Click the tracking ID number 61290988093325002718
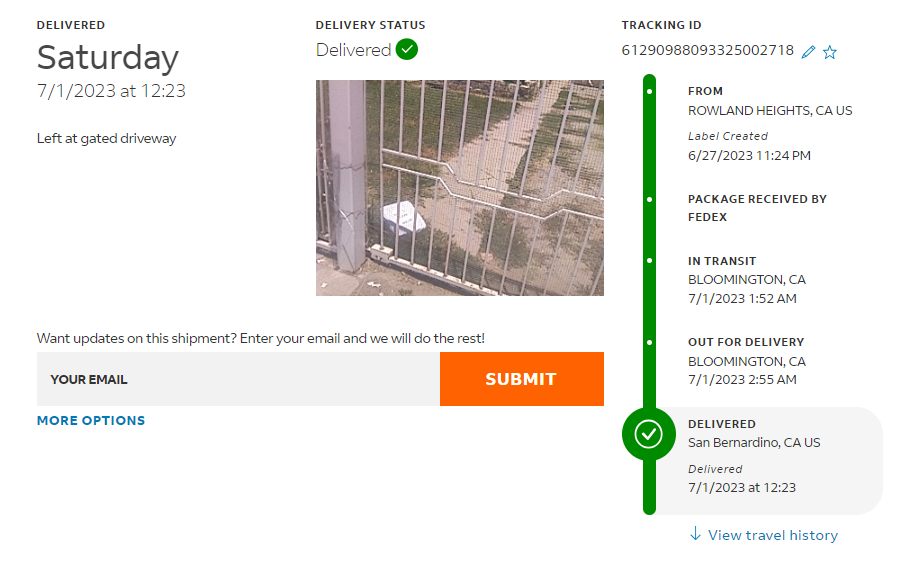This screenshot has height=579, width=922. point(708,50)
